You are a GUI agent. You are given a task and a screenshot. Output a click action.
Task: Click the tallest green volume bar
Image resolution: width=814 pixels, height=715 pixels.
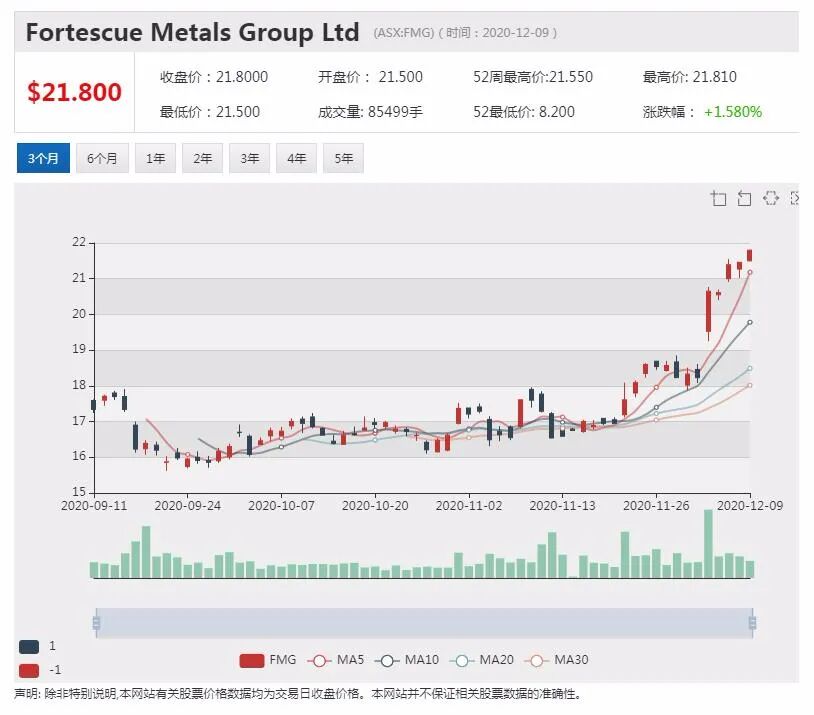click(708, 544)
